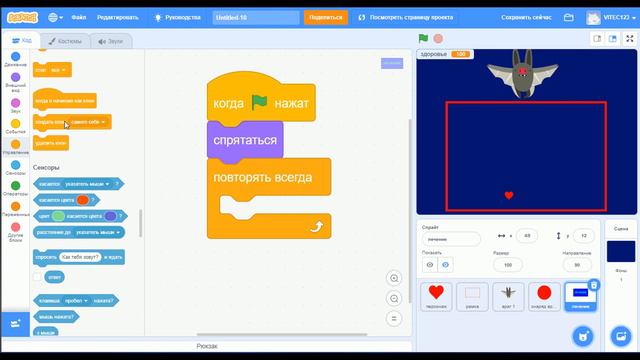Open клавиша block's пробел dropdown
Viewport: 640px width, 360px height.
tap(76, 301)
